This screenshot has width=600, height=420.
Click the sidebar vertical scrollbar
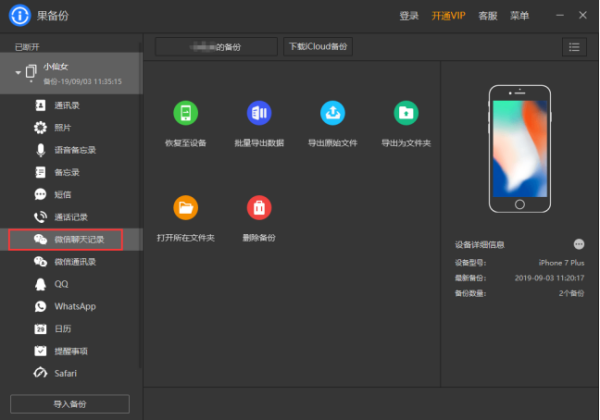pyautogui.click(x=141, y=207)
